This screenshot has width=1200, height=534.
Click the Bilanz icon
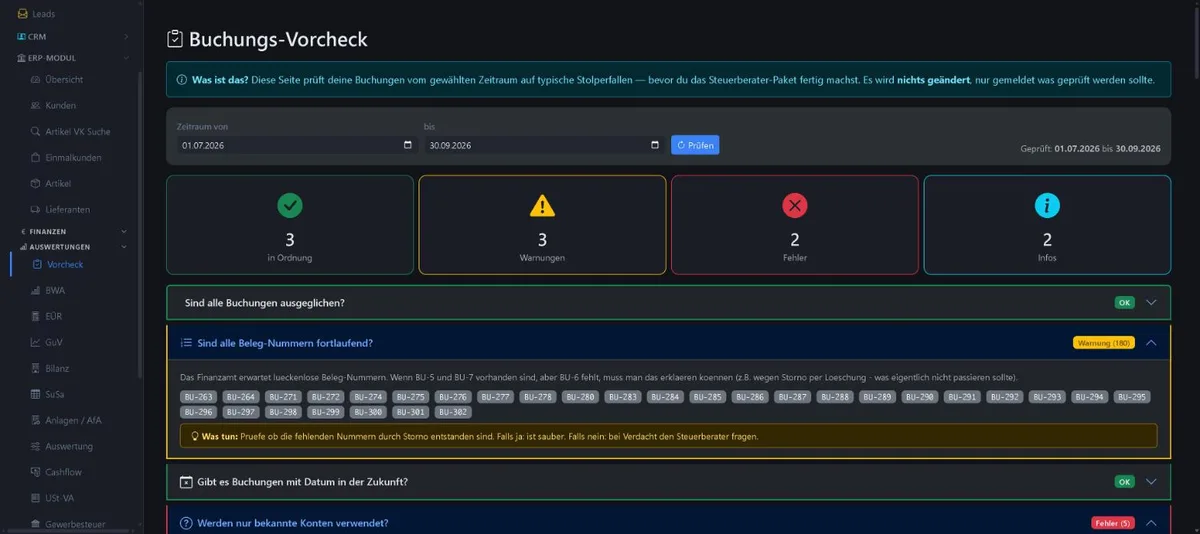pyautogui.click(x=36, y=368)
